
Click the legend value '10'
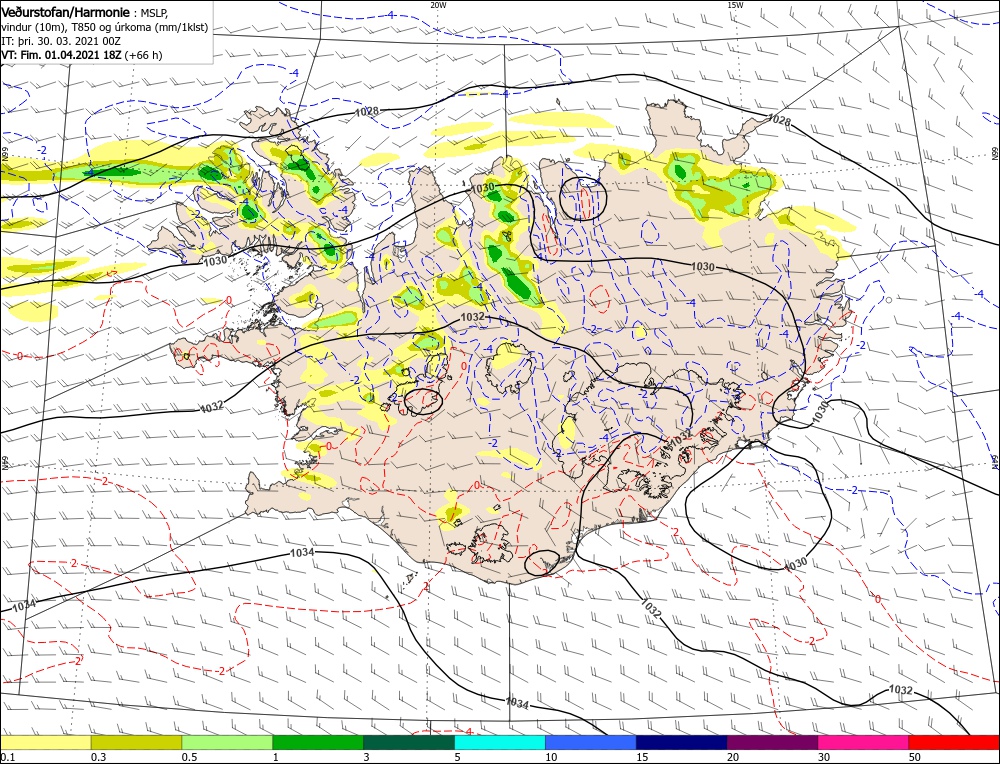(551, 757)
